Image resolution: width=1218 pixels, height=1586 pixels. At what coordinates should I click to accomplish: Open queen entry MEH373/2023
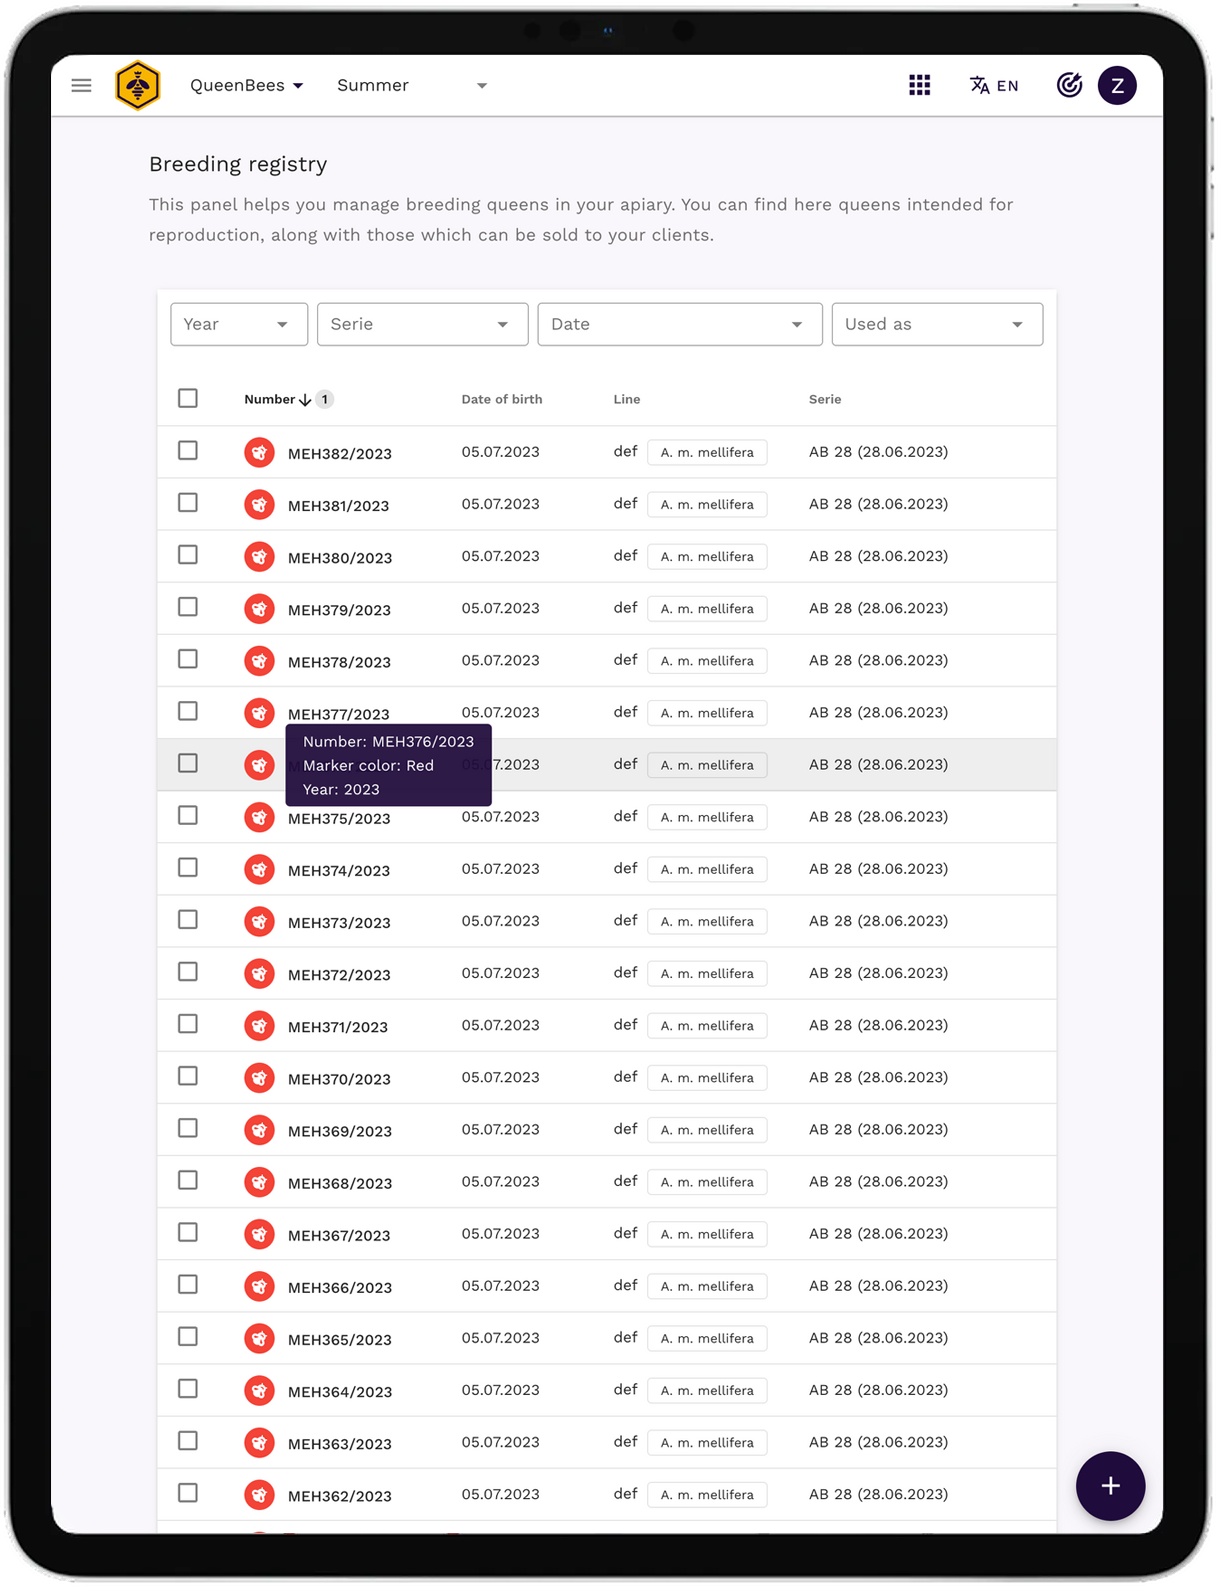(339, 923)
